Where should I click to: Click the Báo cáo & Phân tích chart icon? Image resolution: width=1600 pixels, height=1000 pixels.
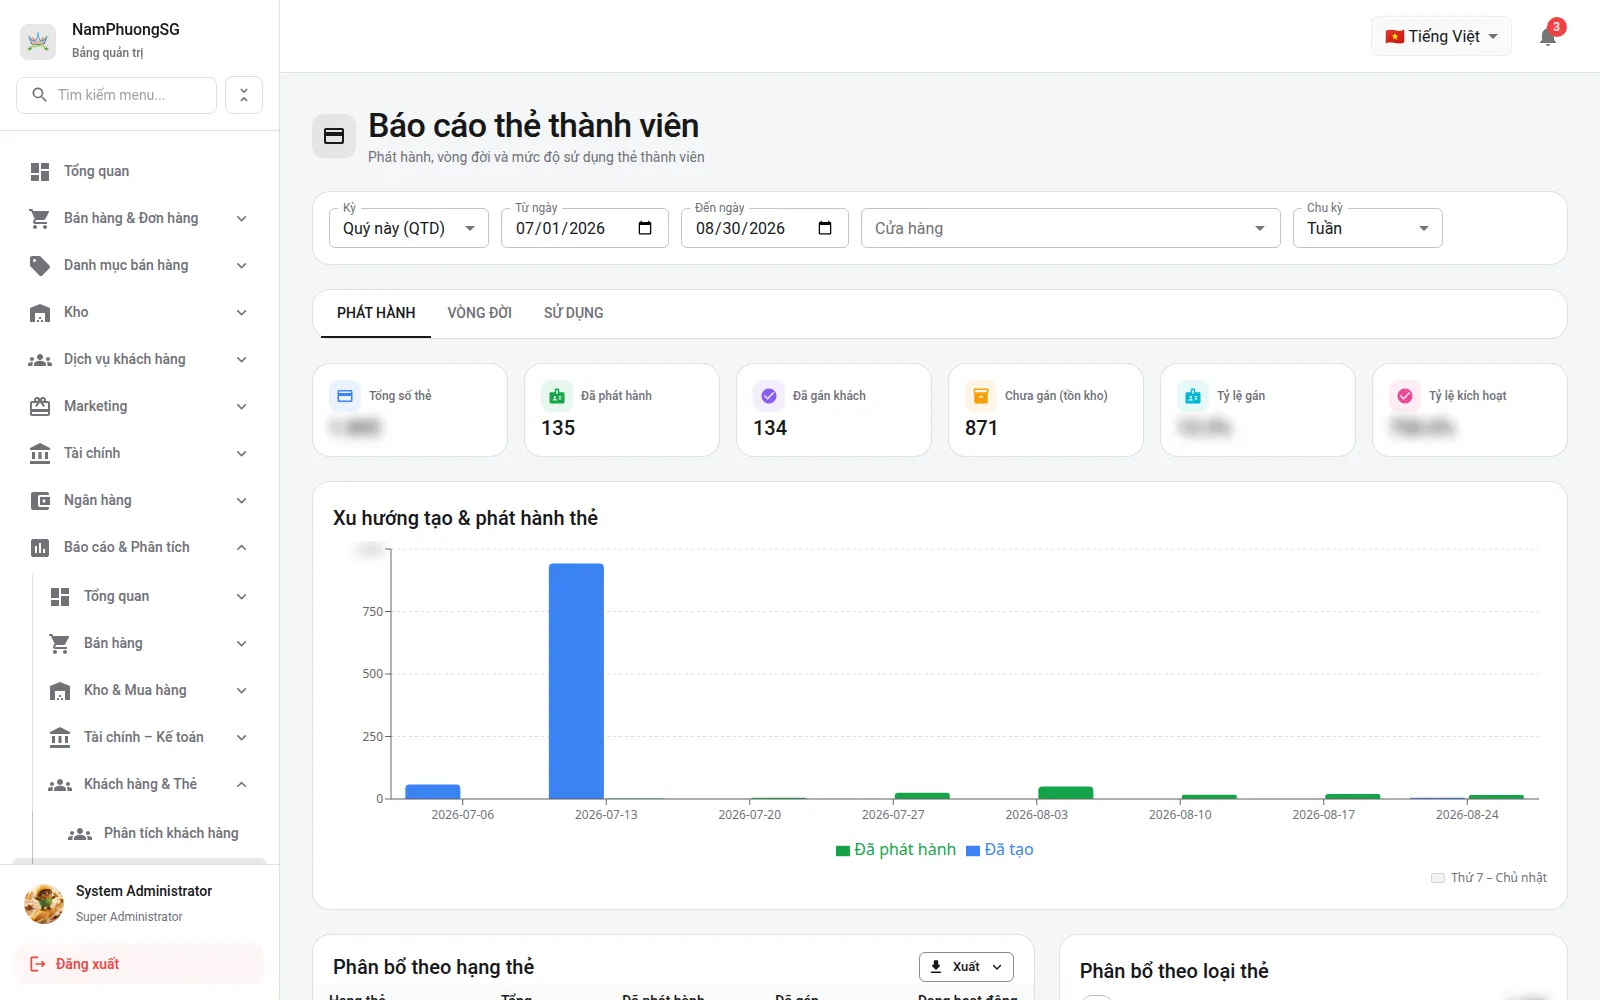(x=40, y=548)
